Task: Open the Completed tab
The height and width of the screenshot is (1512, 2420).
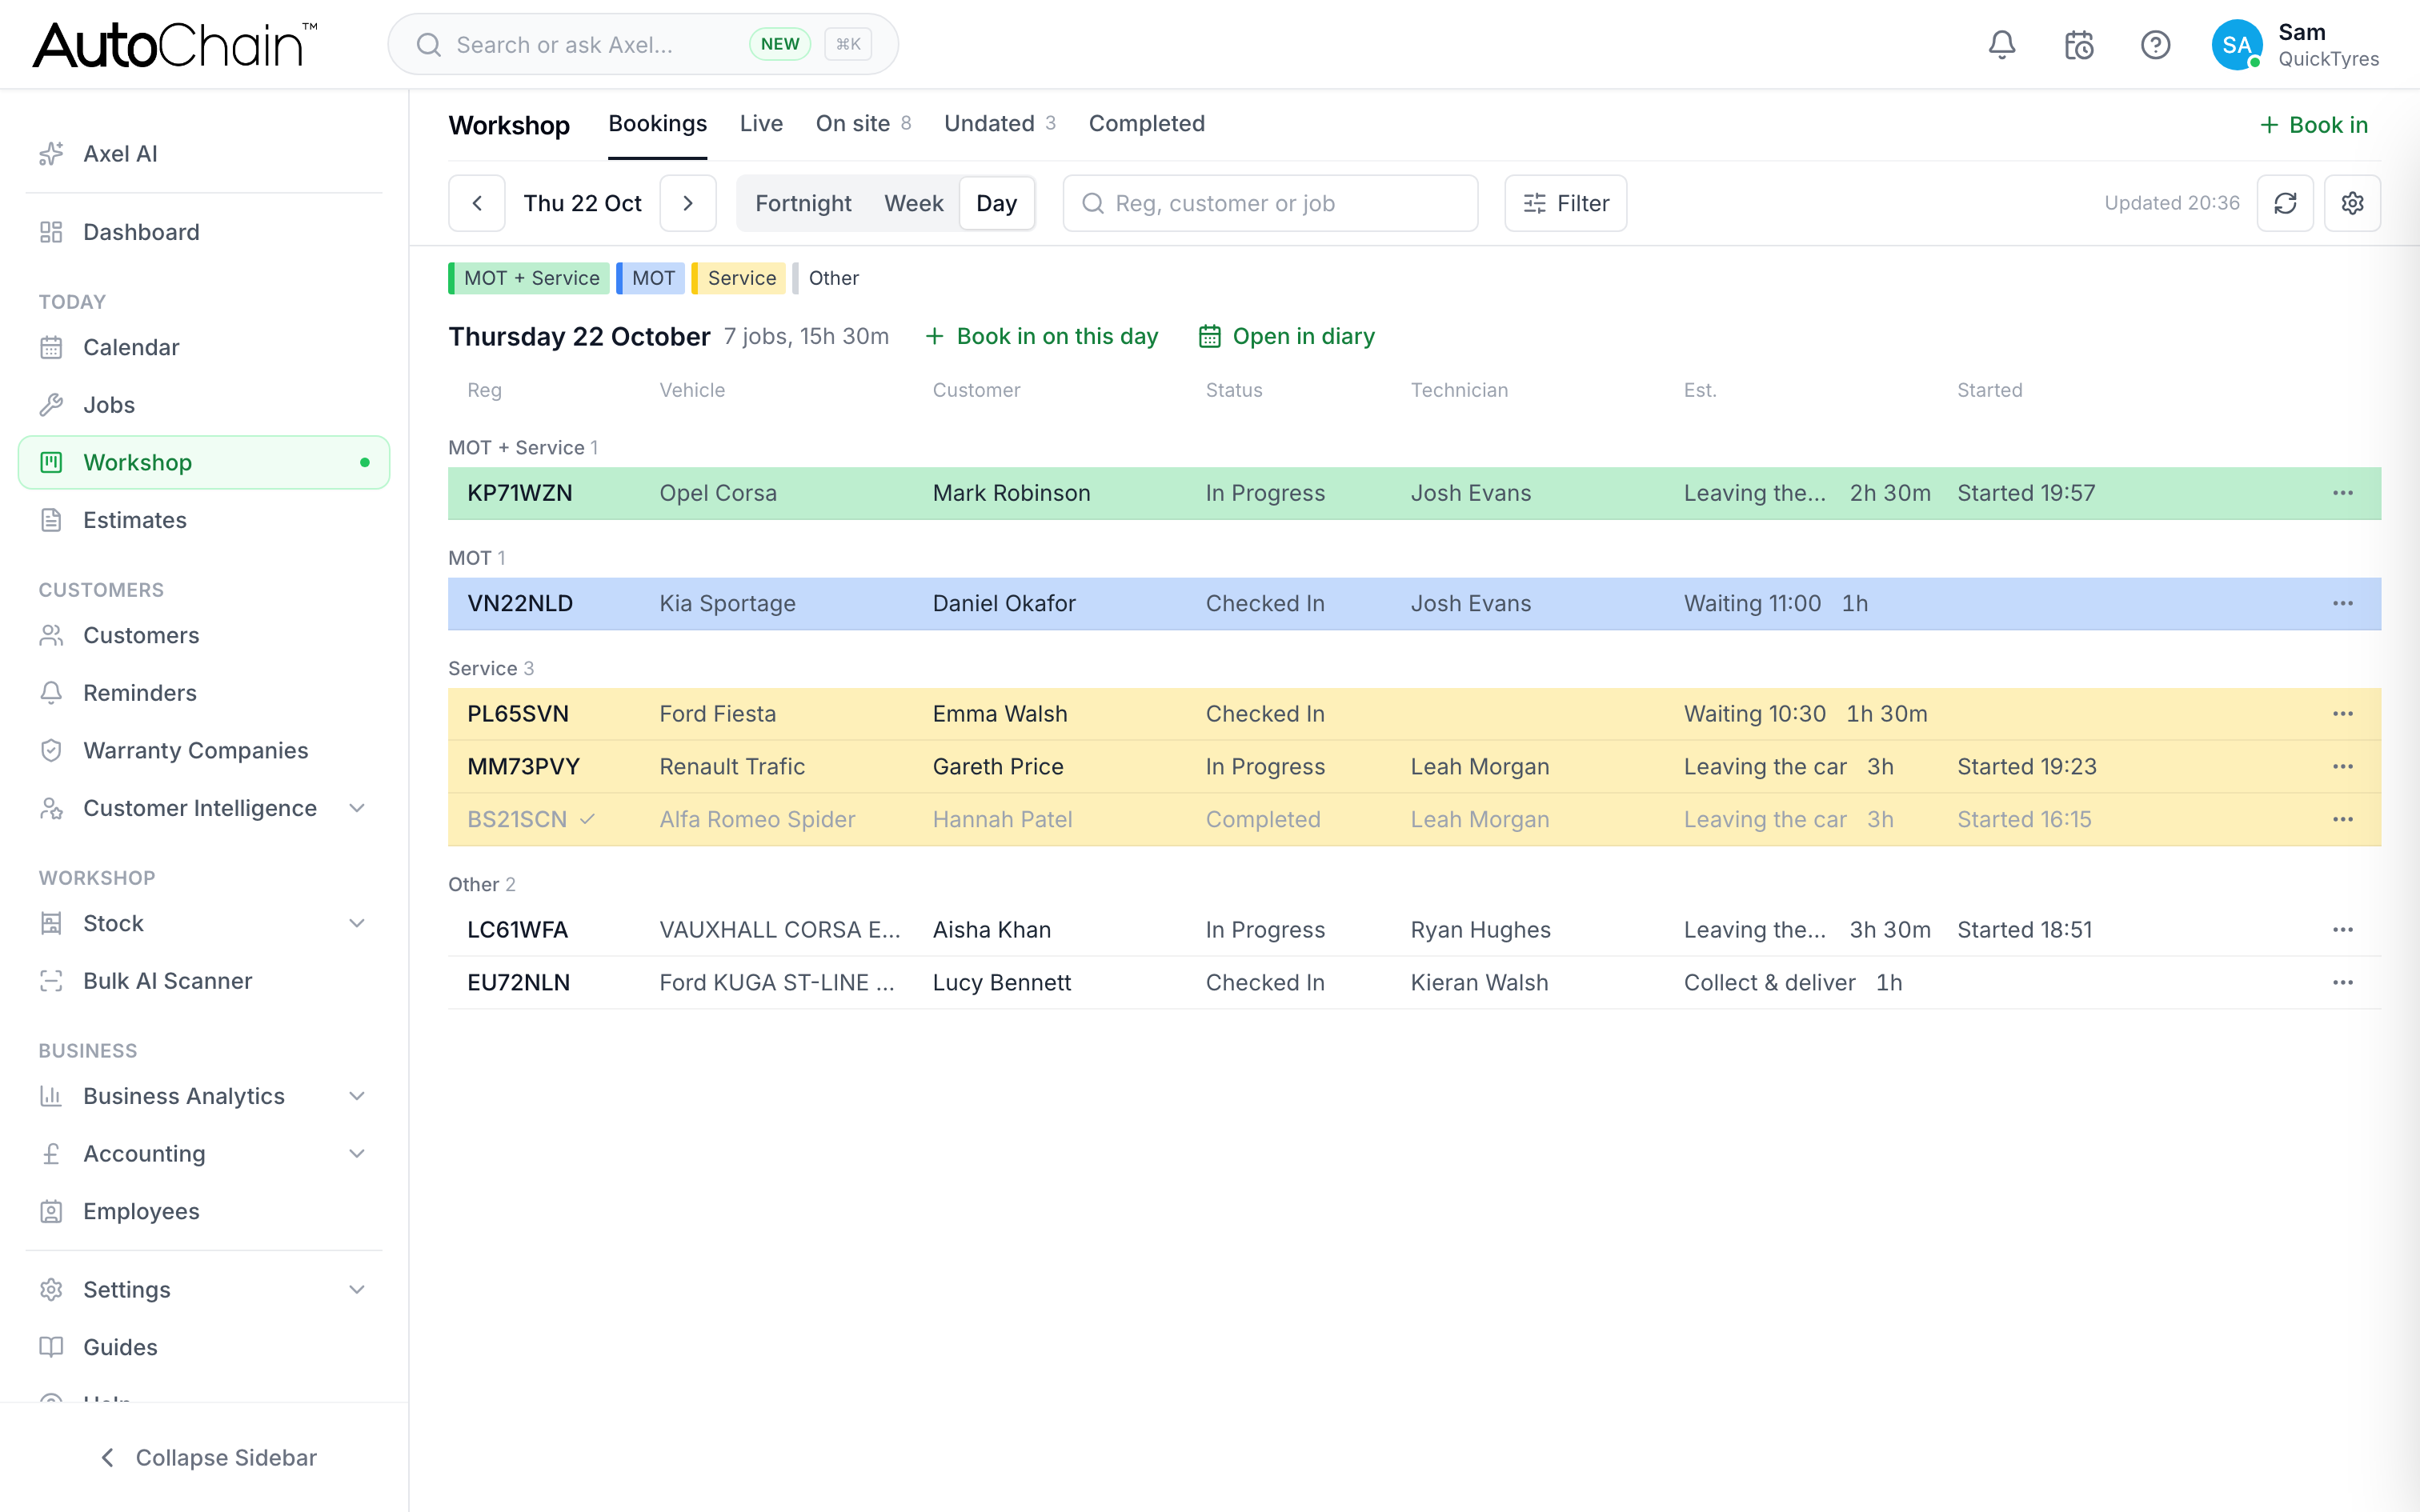Action: [x=1147, y=124]
